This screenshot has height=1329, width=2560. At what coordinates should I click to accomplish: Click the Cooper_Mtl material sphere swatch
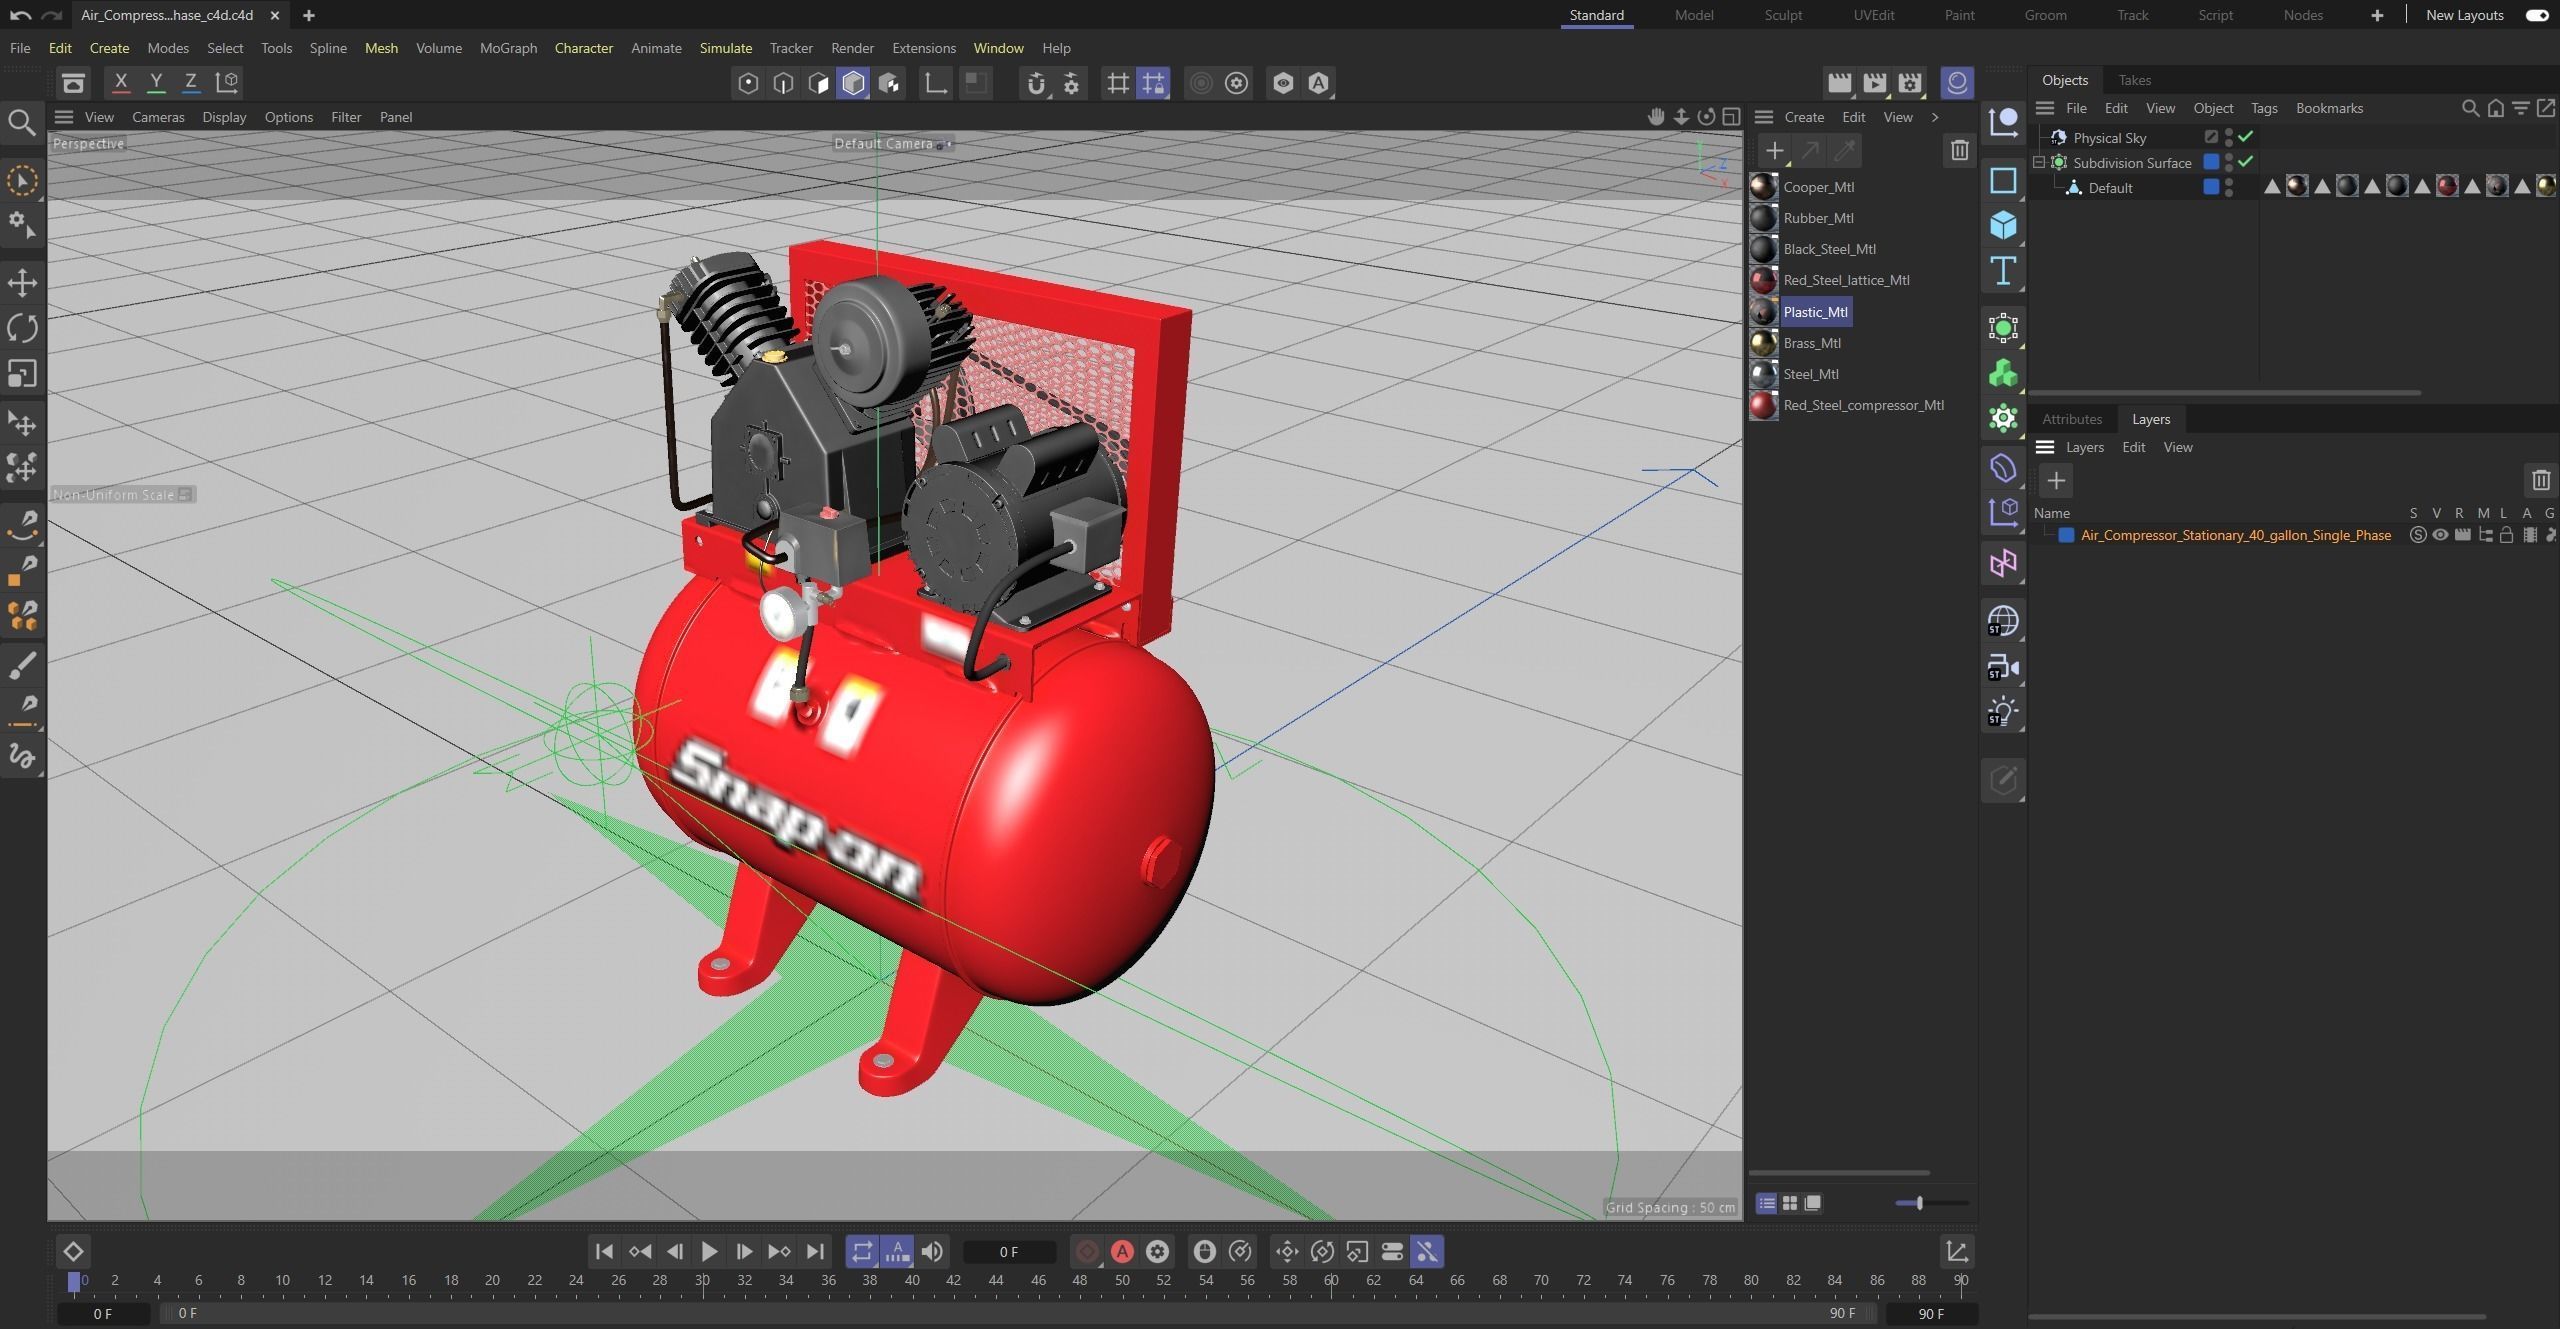click(x=1764, y=187)
